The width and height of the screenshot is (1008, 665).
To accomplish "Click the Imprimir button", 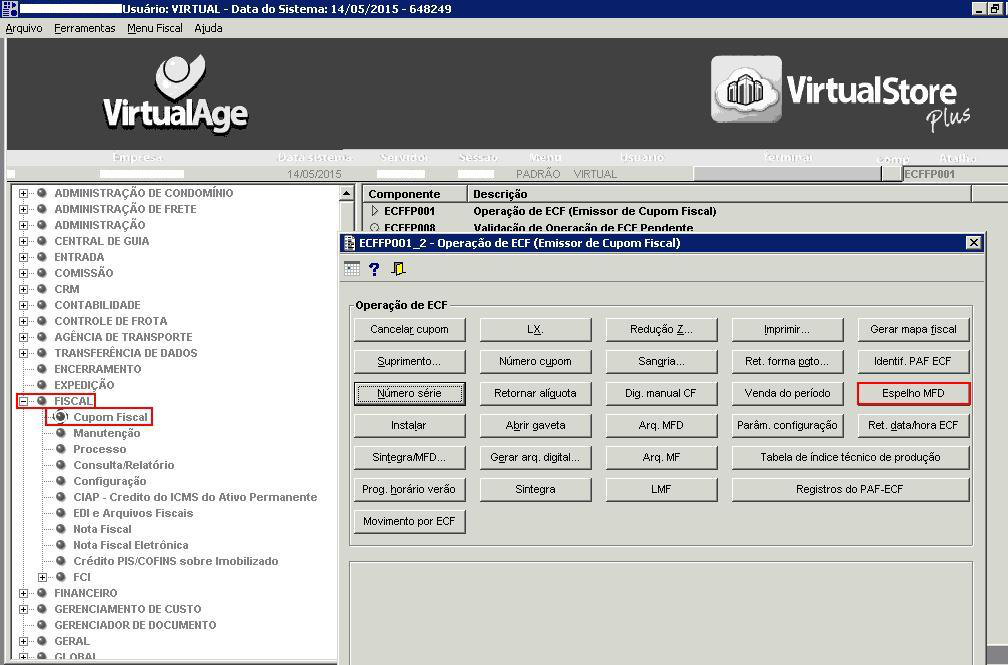I will pos(788,329).
